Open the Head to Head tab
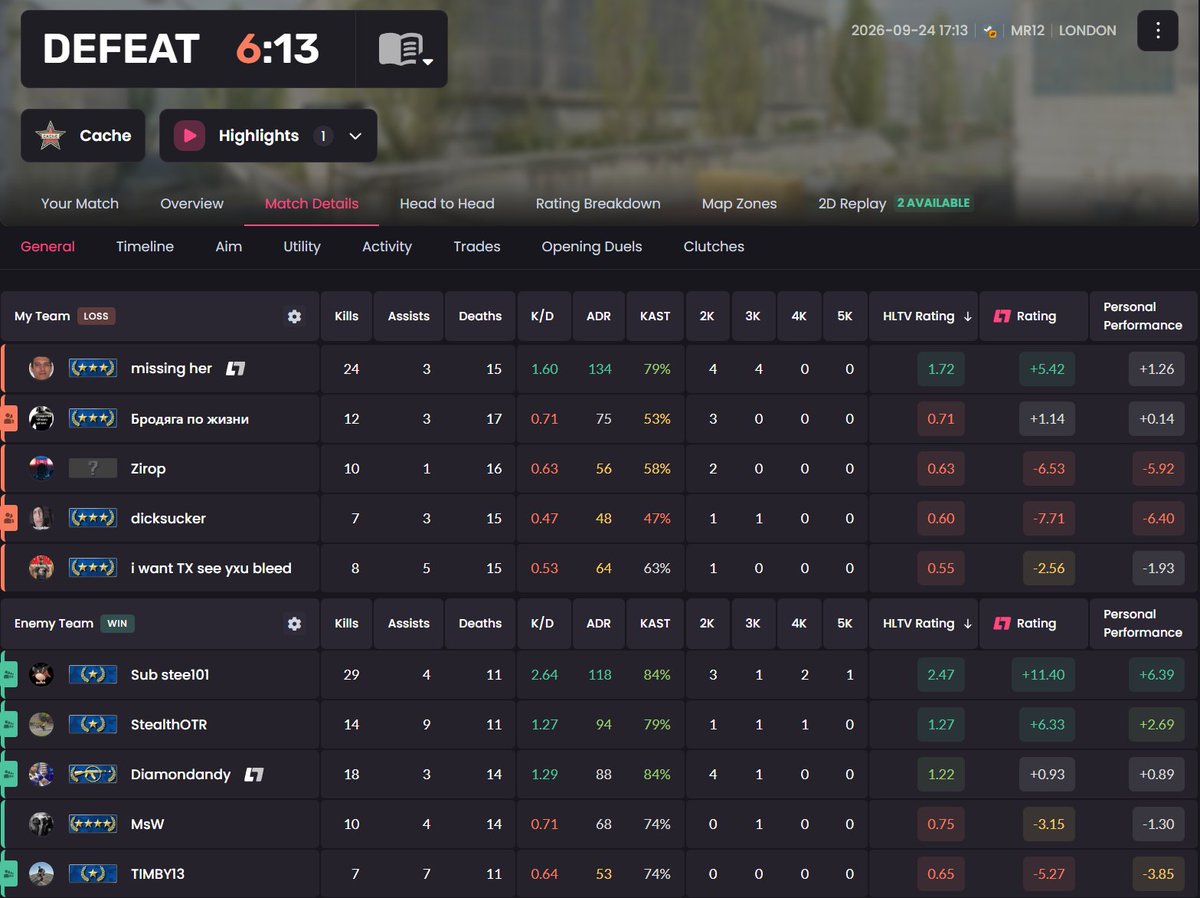The height and width of the screenshot is (898, 1200). 447,203
